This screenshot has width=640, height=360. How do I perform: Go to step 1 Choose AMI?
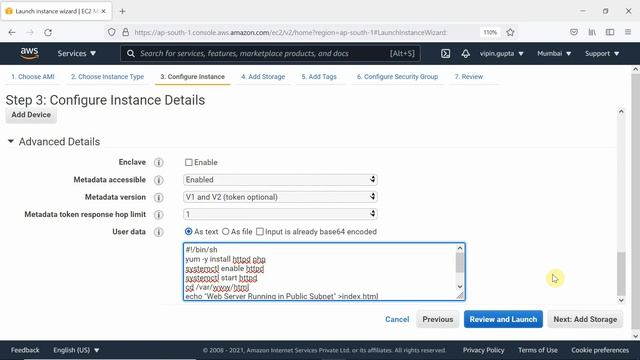click(33, 77)
